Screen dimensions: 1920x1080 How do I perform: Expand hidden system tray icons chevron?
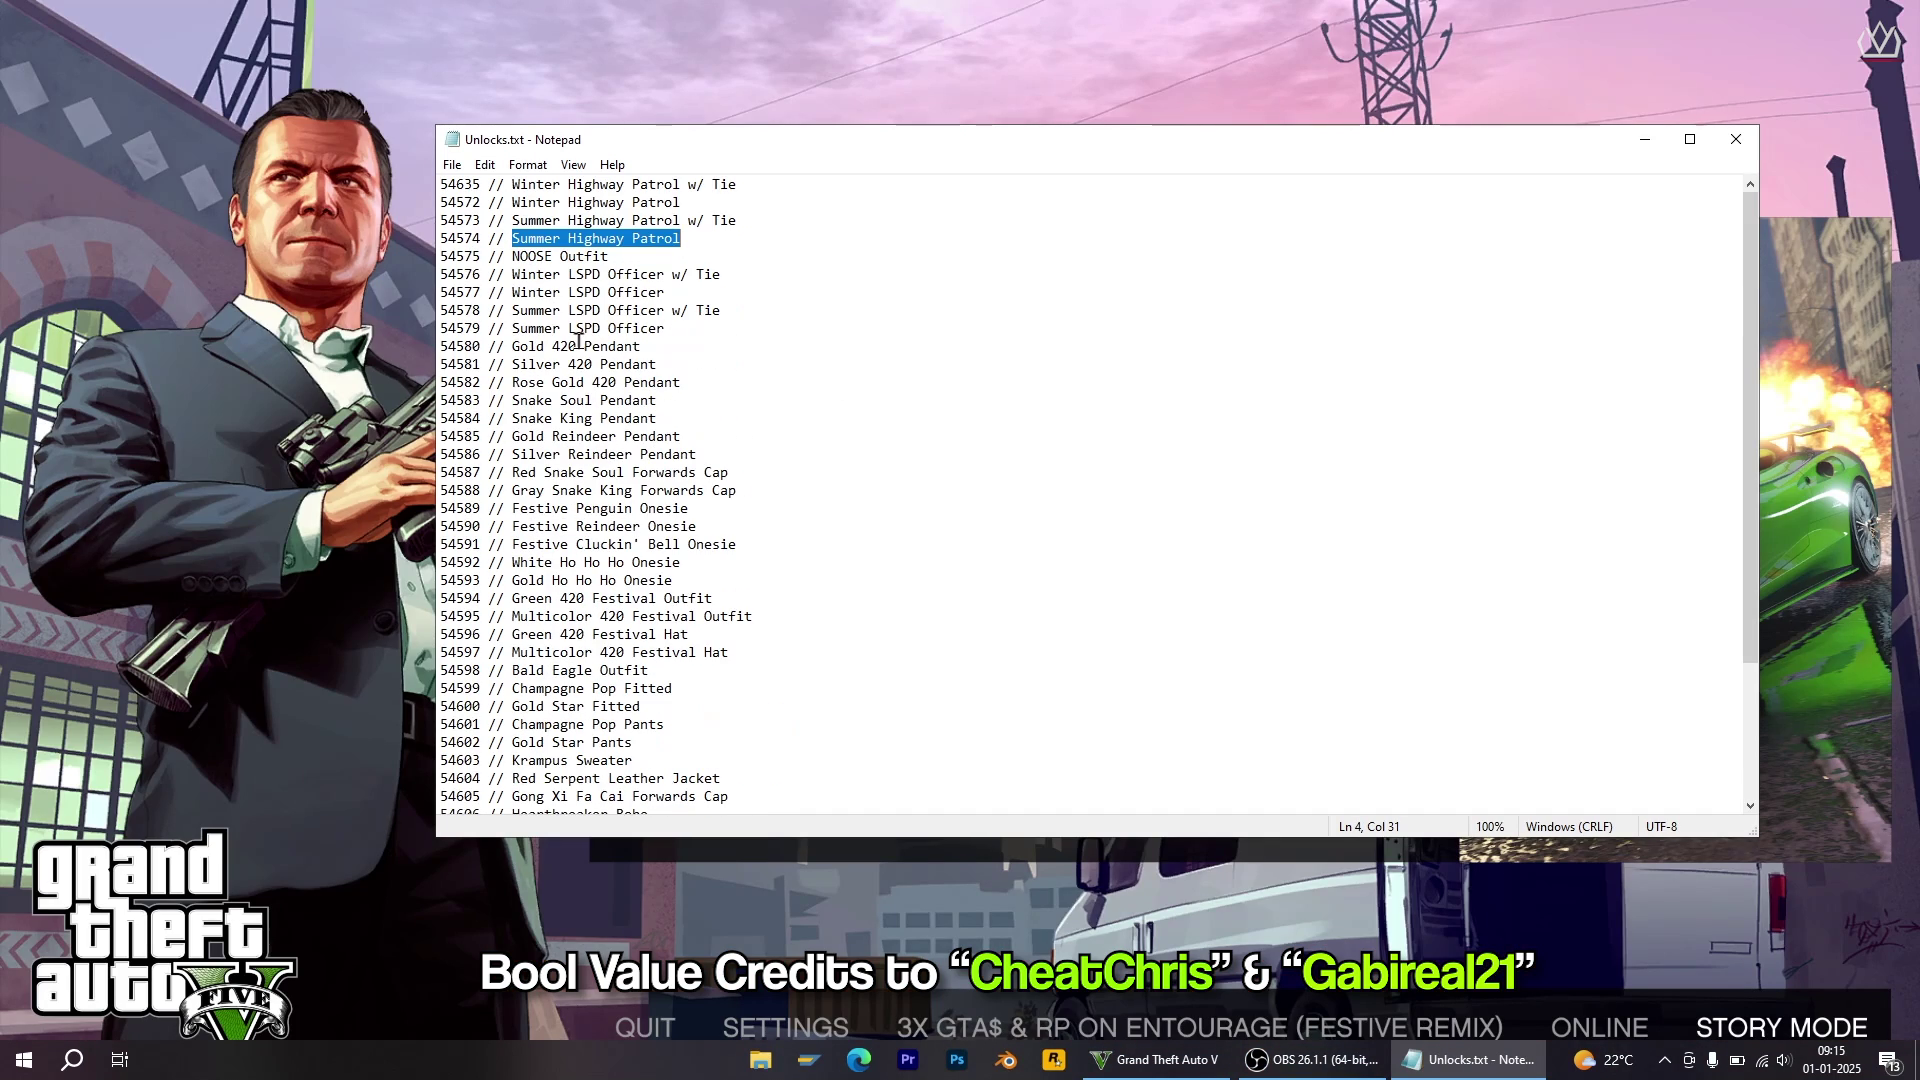click(1664, 1061)
